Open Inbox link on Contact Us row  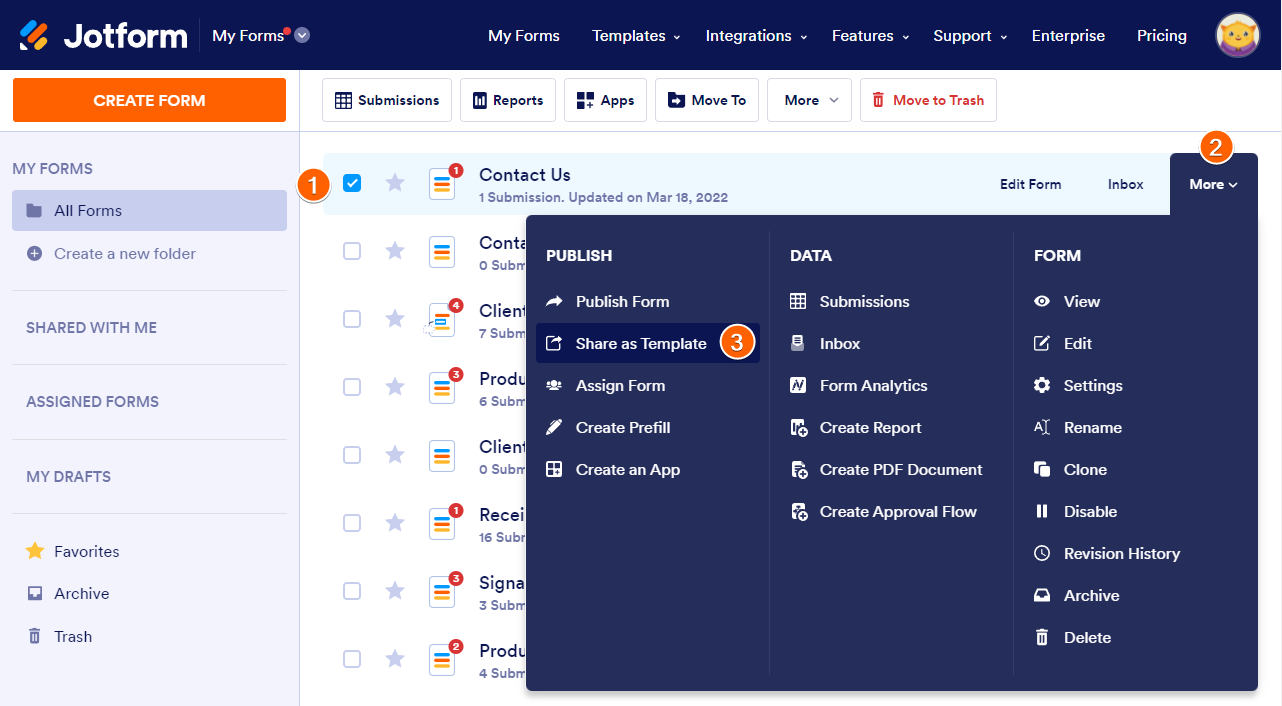click(1126, 184)
